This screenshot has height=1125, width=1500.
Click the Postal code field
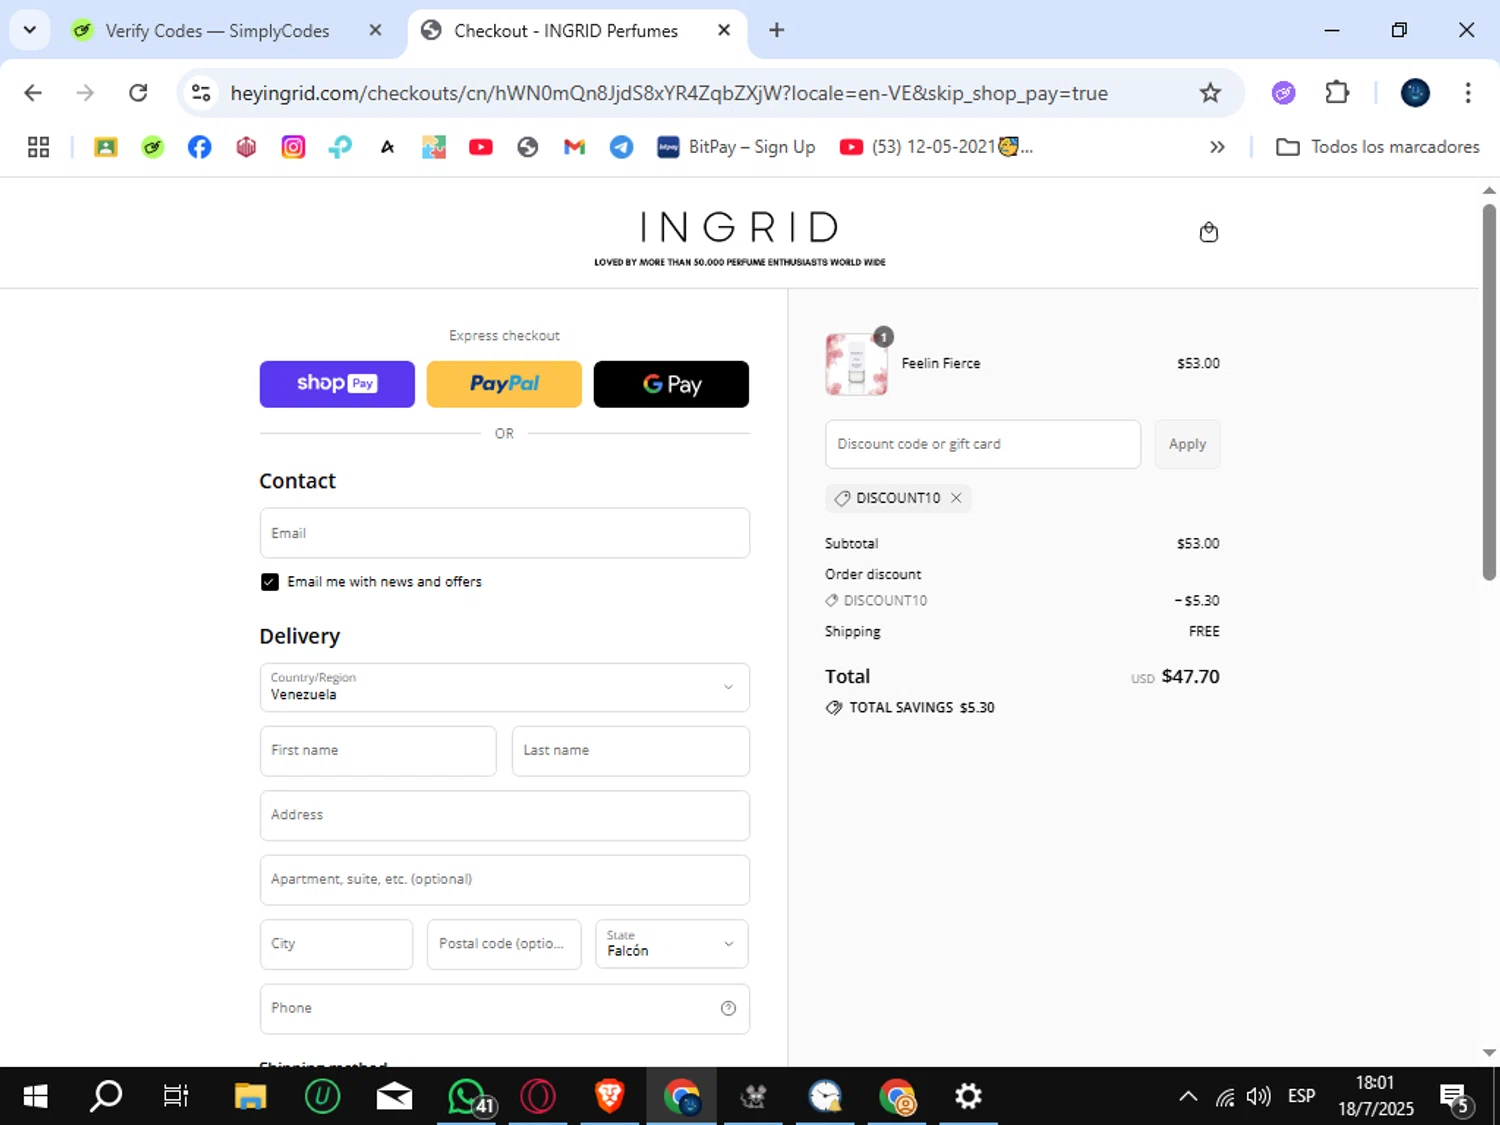[504, 944]
